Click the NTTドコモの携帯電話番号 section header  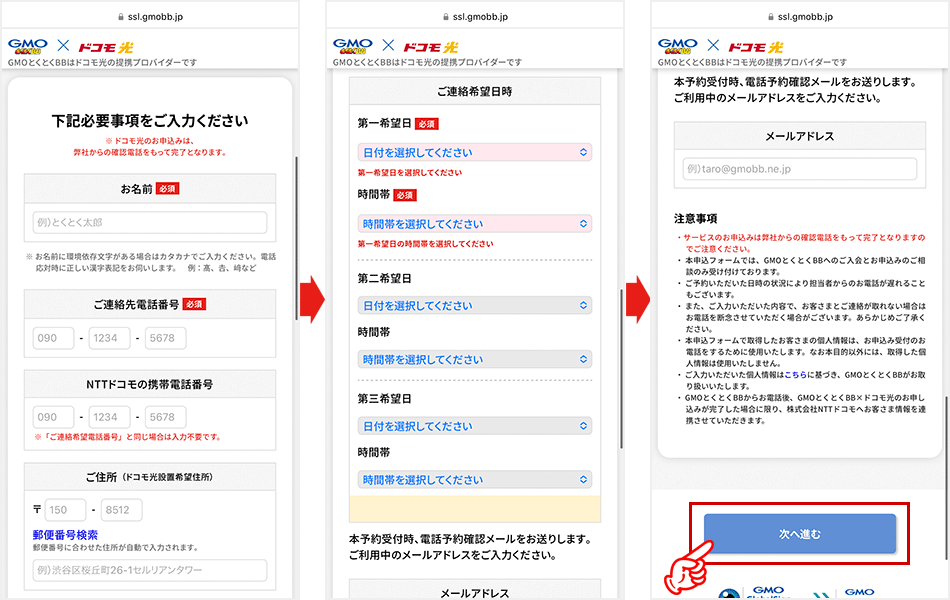(x=150, y=384)
